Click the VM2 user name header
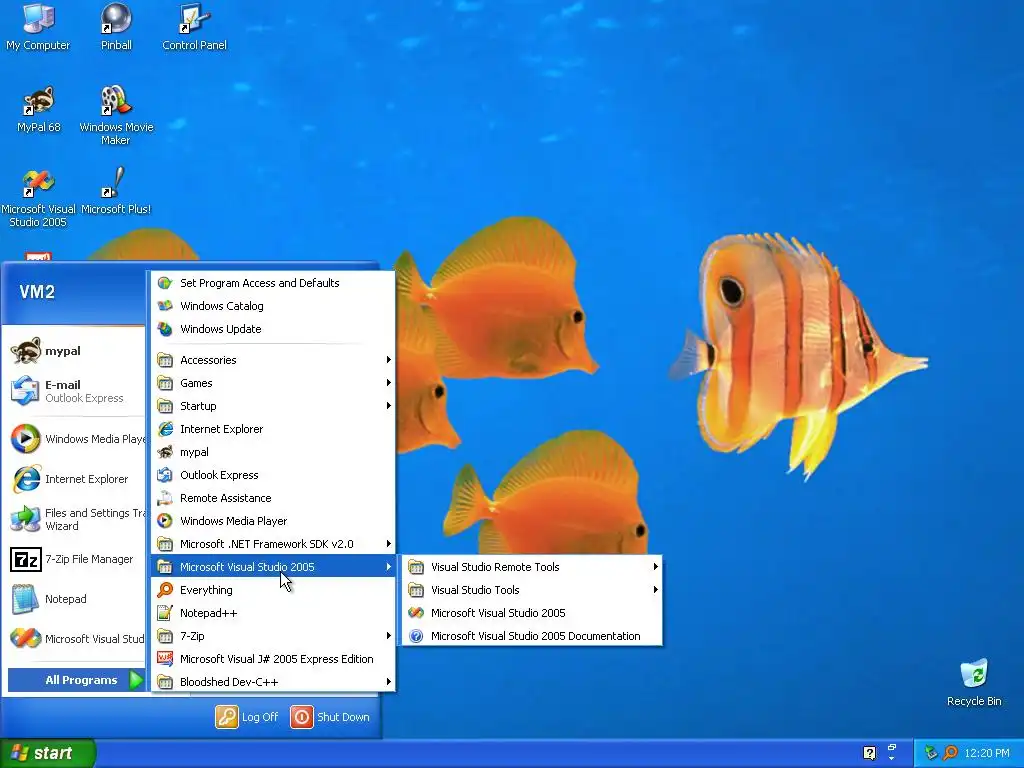This screenshot has height=768, width=1024. pos(37,291)
